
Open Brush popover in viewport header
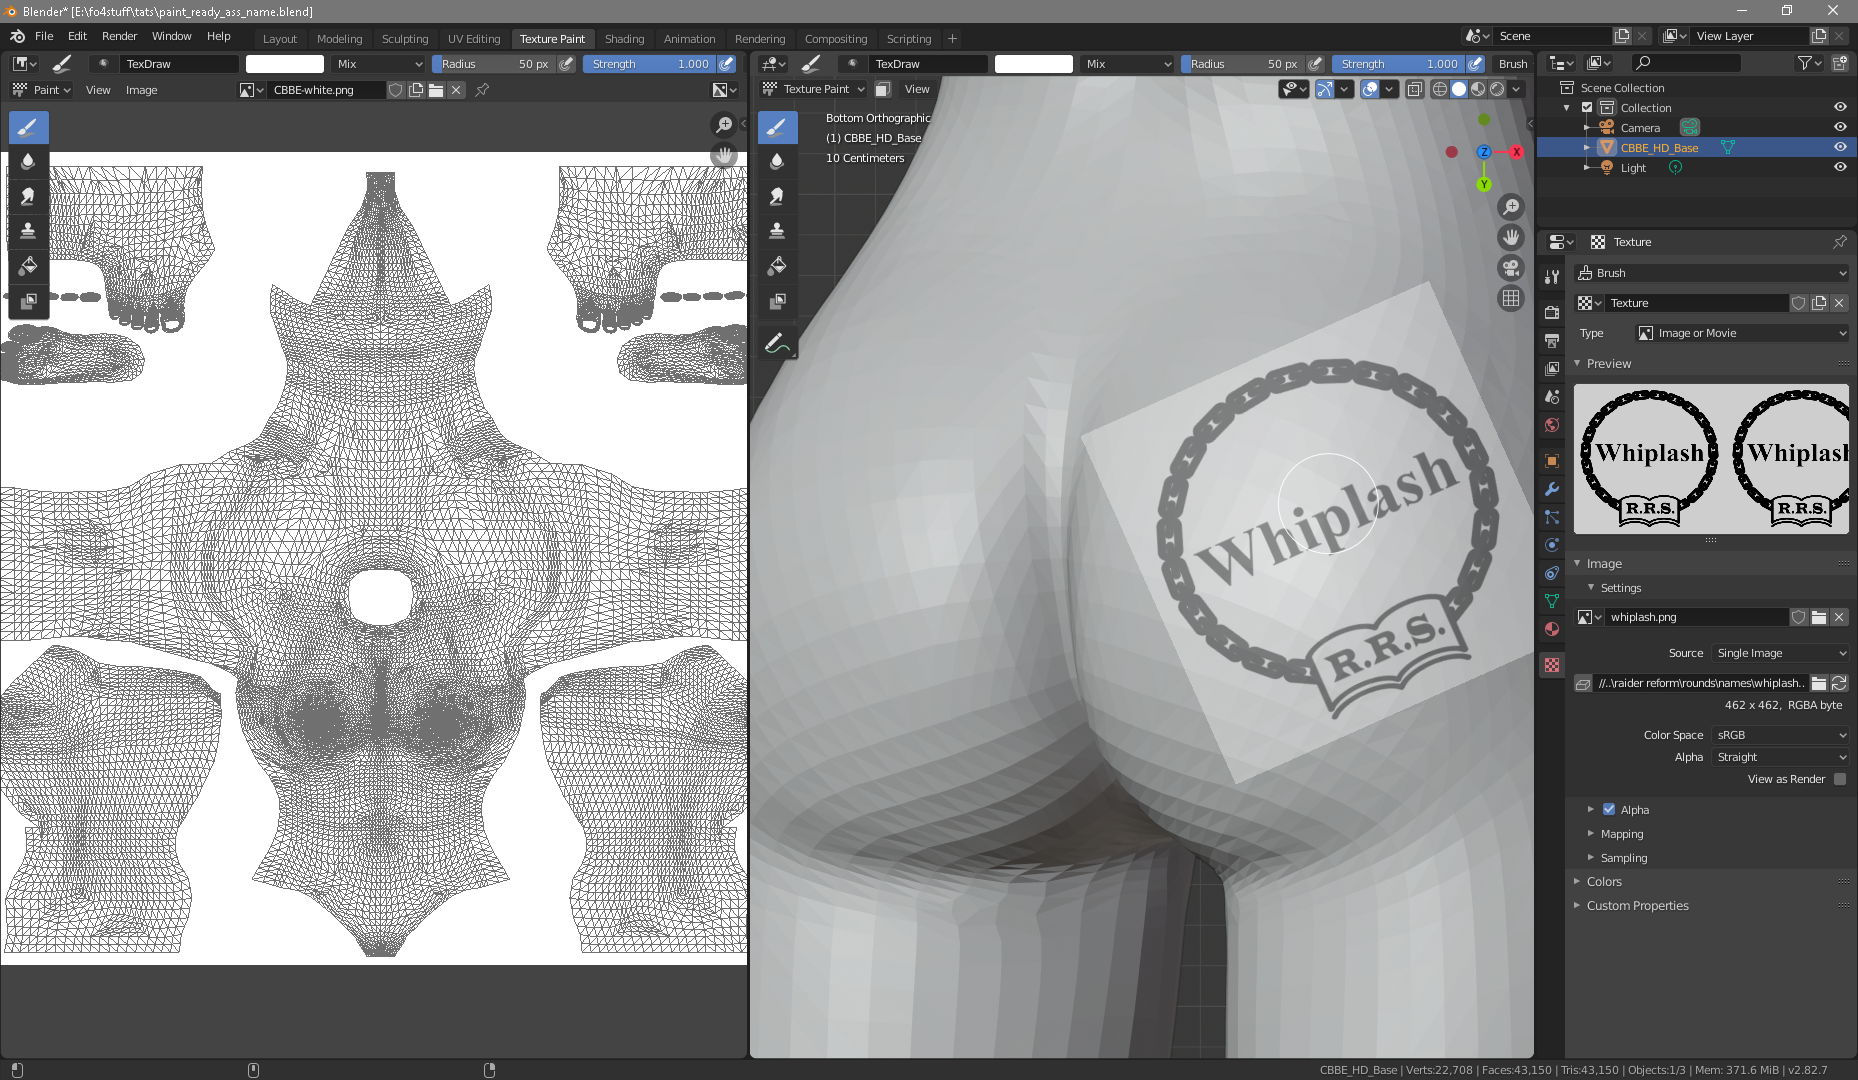click(x=1513, y=64)
